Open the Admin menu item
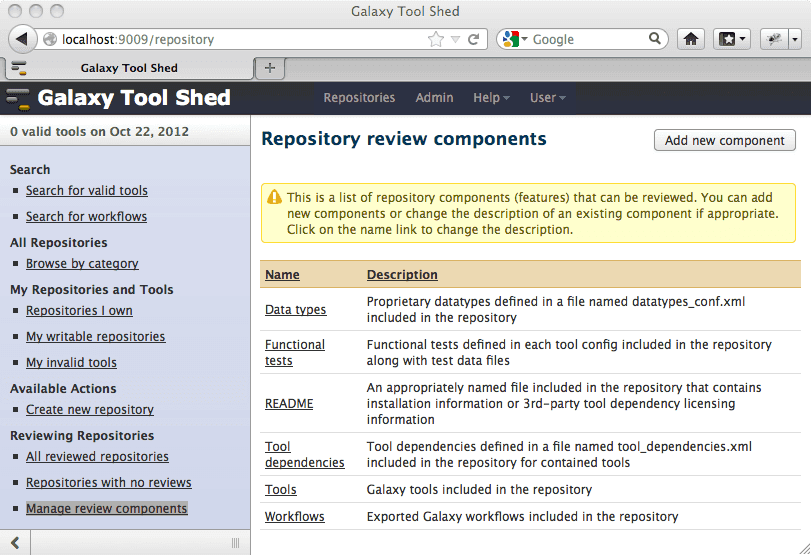The height and width of the screenshot is (555, 811). tap(434, 98)
